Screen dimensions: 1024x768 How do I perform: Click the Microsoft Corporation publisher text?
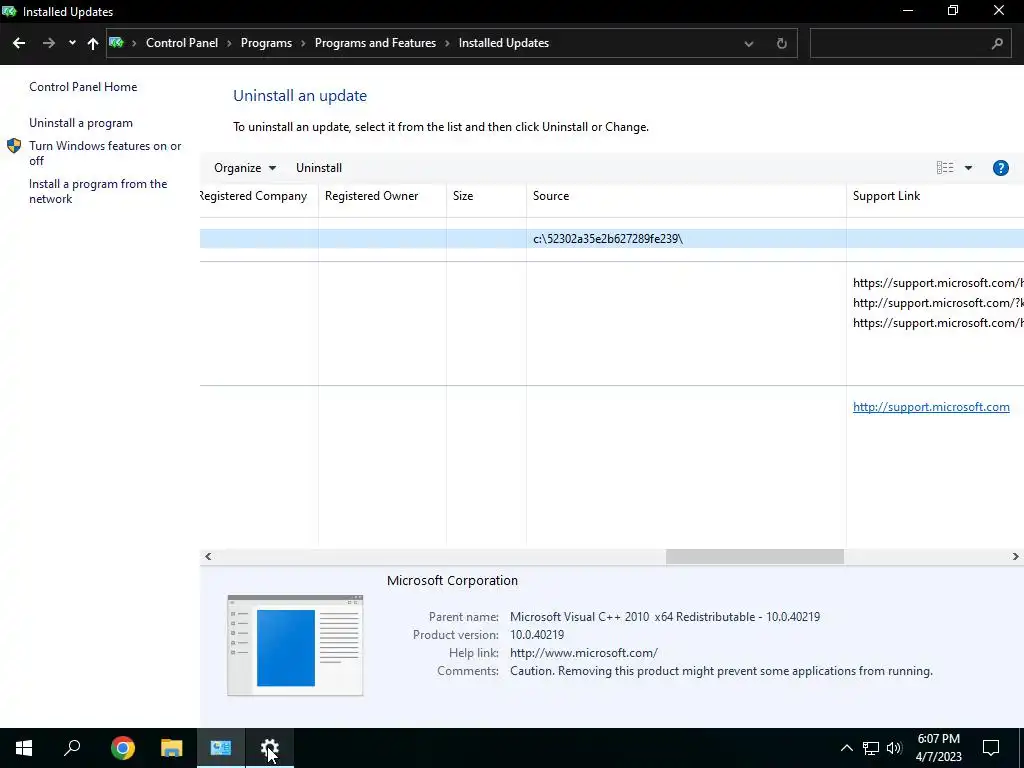click(x=452, y=581)
